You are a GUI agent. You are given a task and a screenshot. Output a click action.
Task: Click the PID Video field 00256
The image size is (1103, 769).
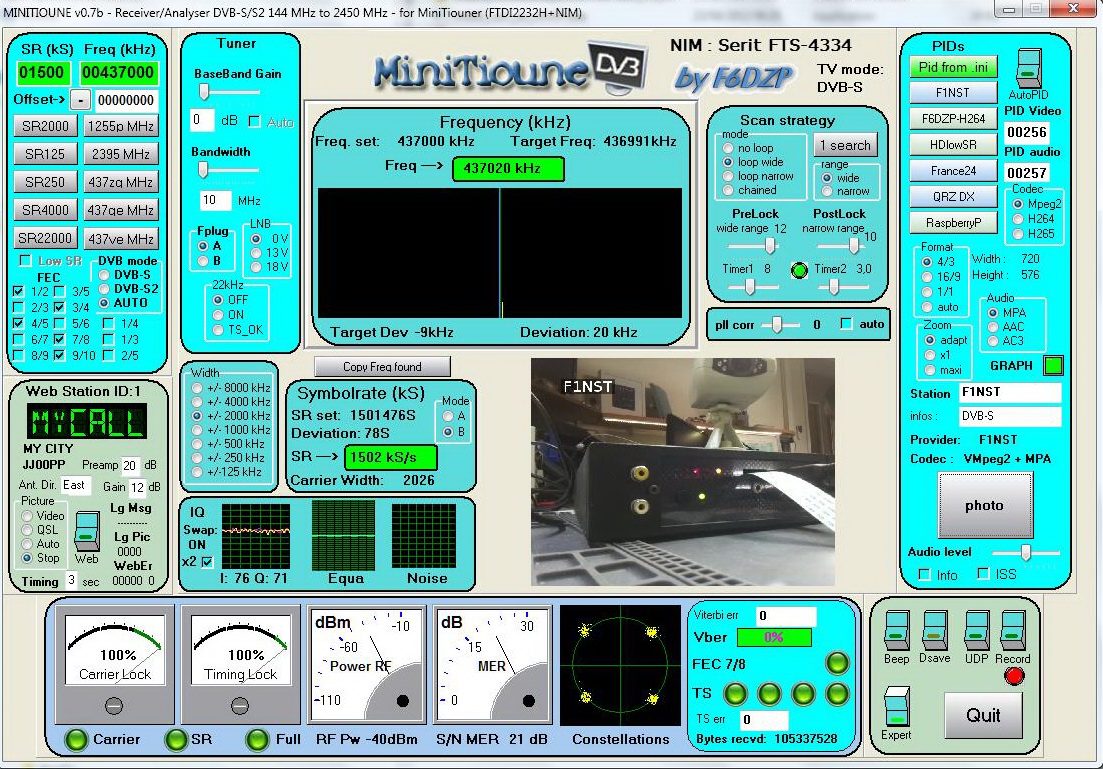coord(1027,132)
